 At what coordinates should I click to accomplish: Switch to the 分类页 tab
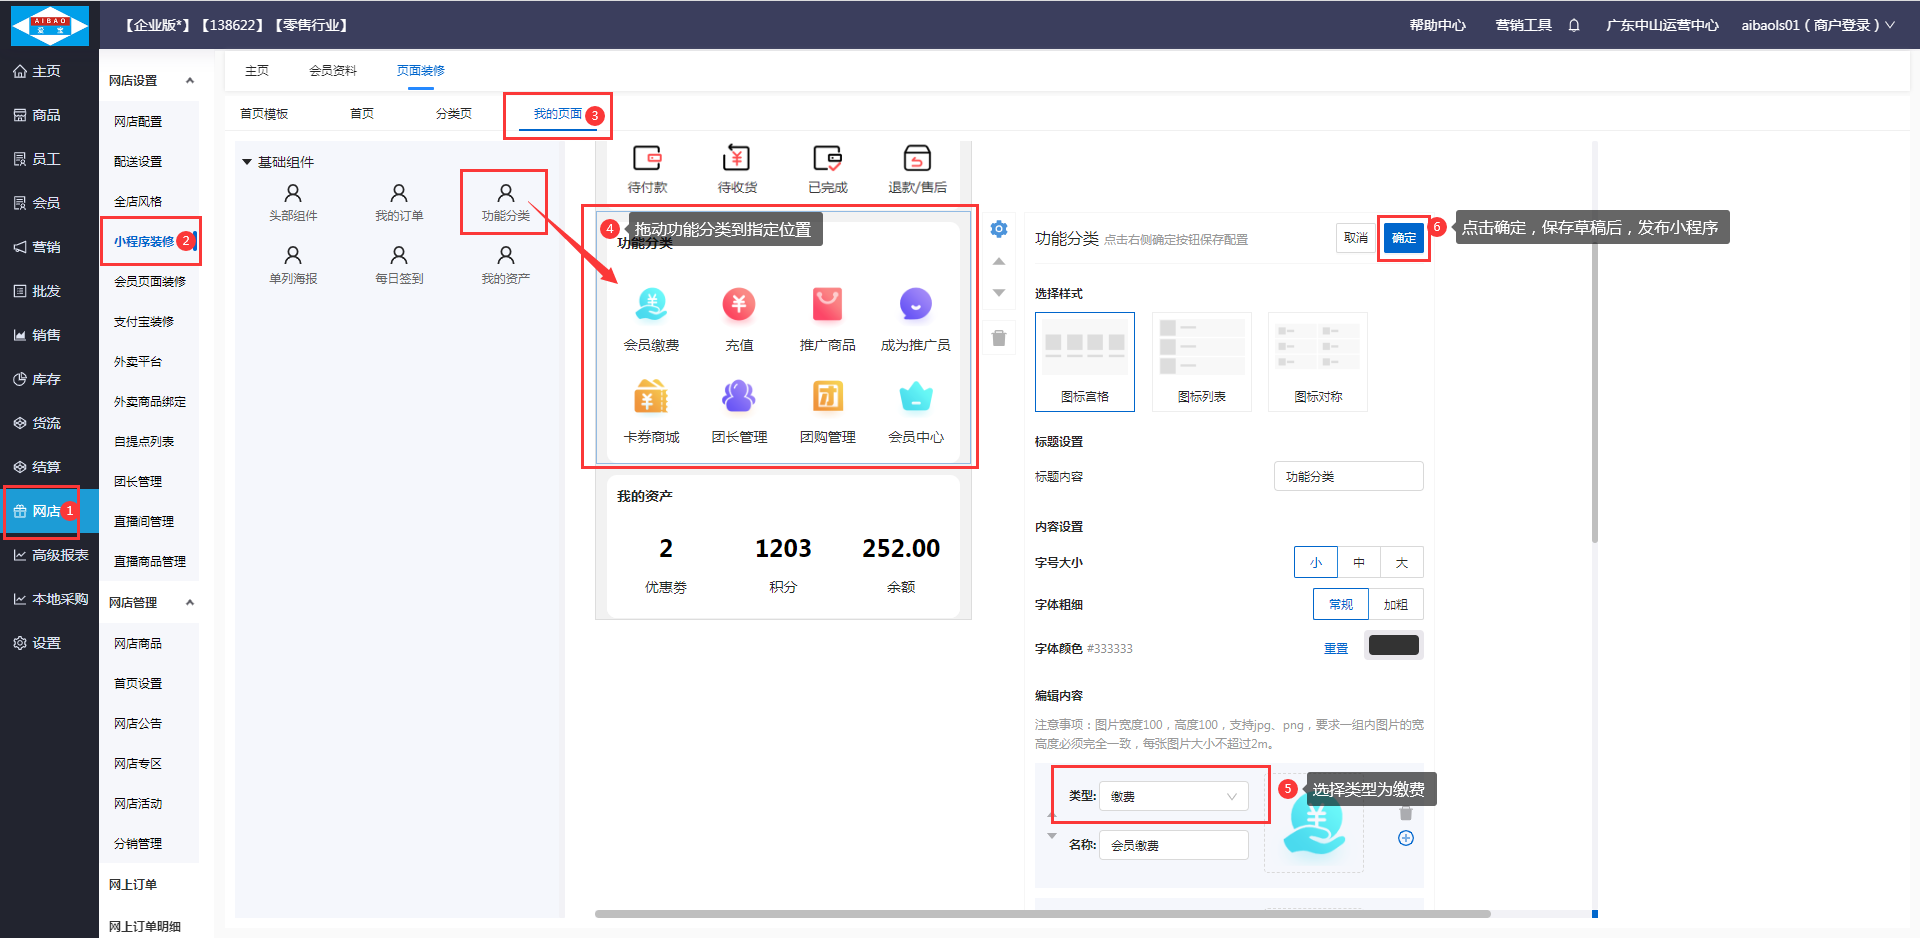click(x=453, y=114)
